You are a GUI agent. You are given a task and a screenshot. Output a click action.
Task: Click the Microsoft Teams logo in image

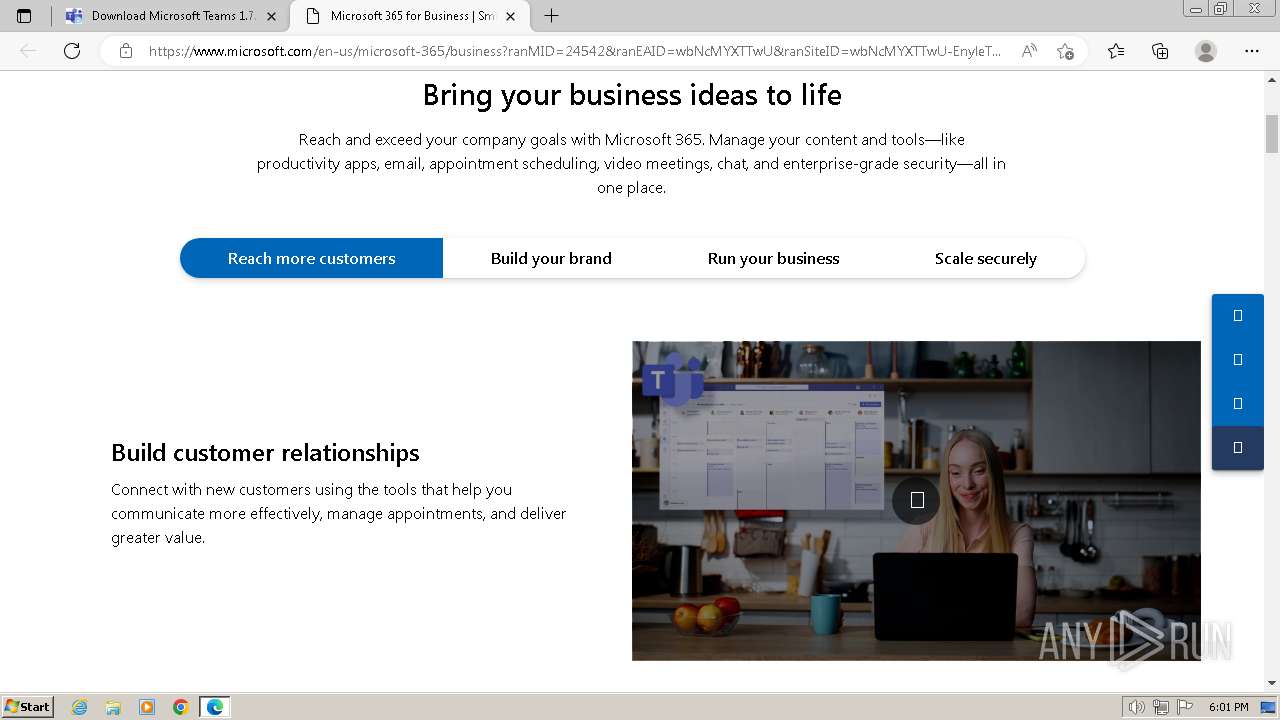[672, 381]
